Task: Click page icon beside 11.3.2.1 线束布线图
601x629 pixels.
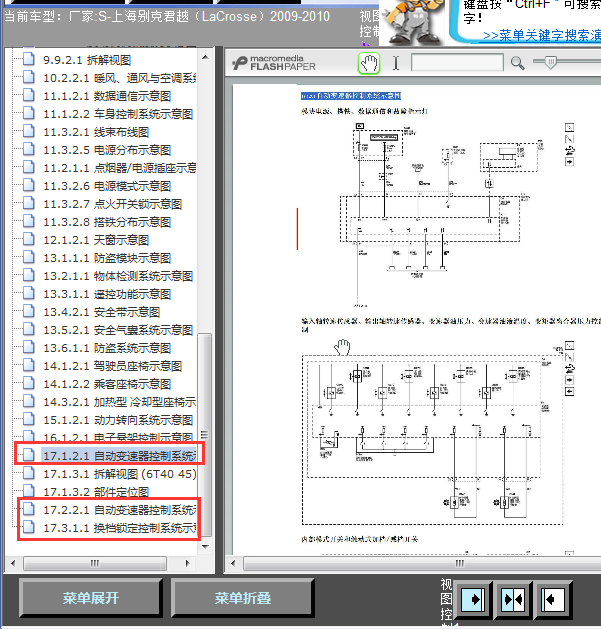Action: (x=28, y=131)
